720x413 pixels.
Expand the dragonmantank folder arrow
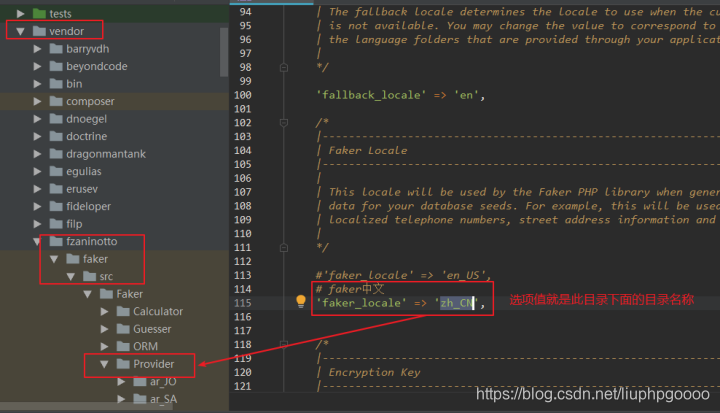[x=37, y=154]
